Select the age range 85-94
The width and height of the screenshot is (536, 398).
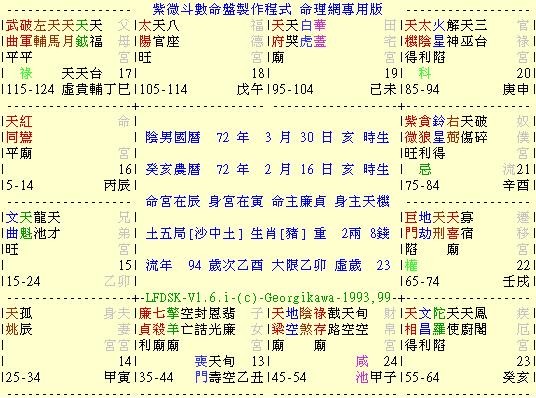423,90
